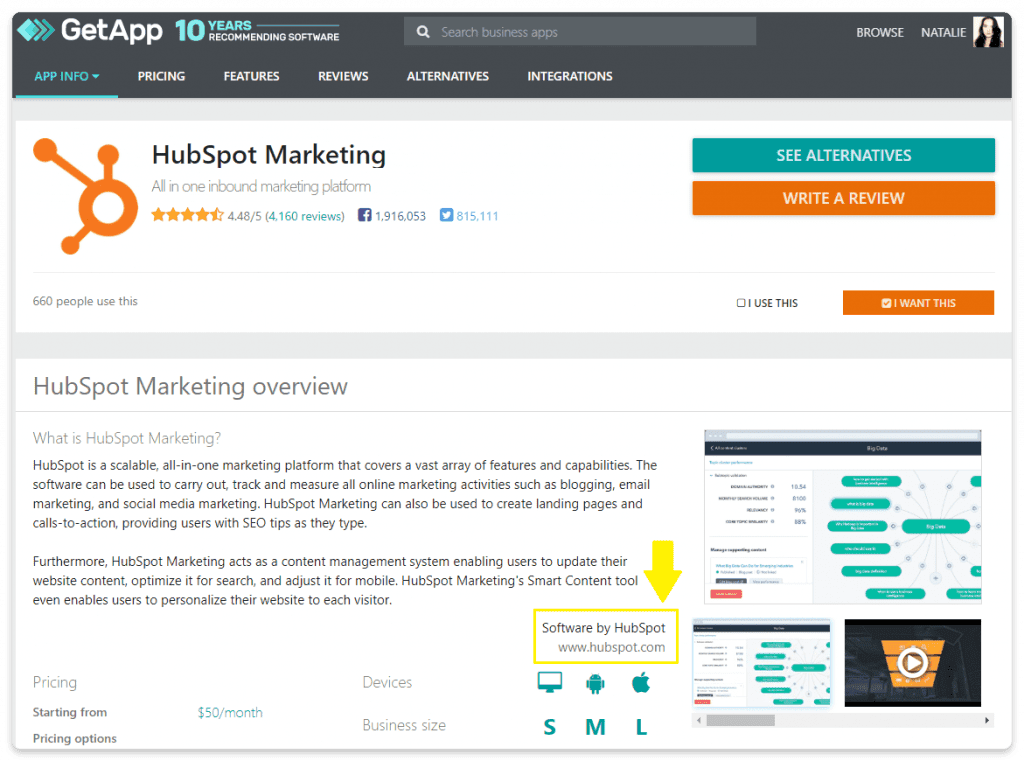1024x761 pixels.
Task: Open the PRICING tab
Action: (161, 76)
